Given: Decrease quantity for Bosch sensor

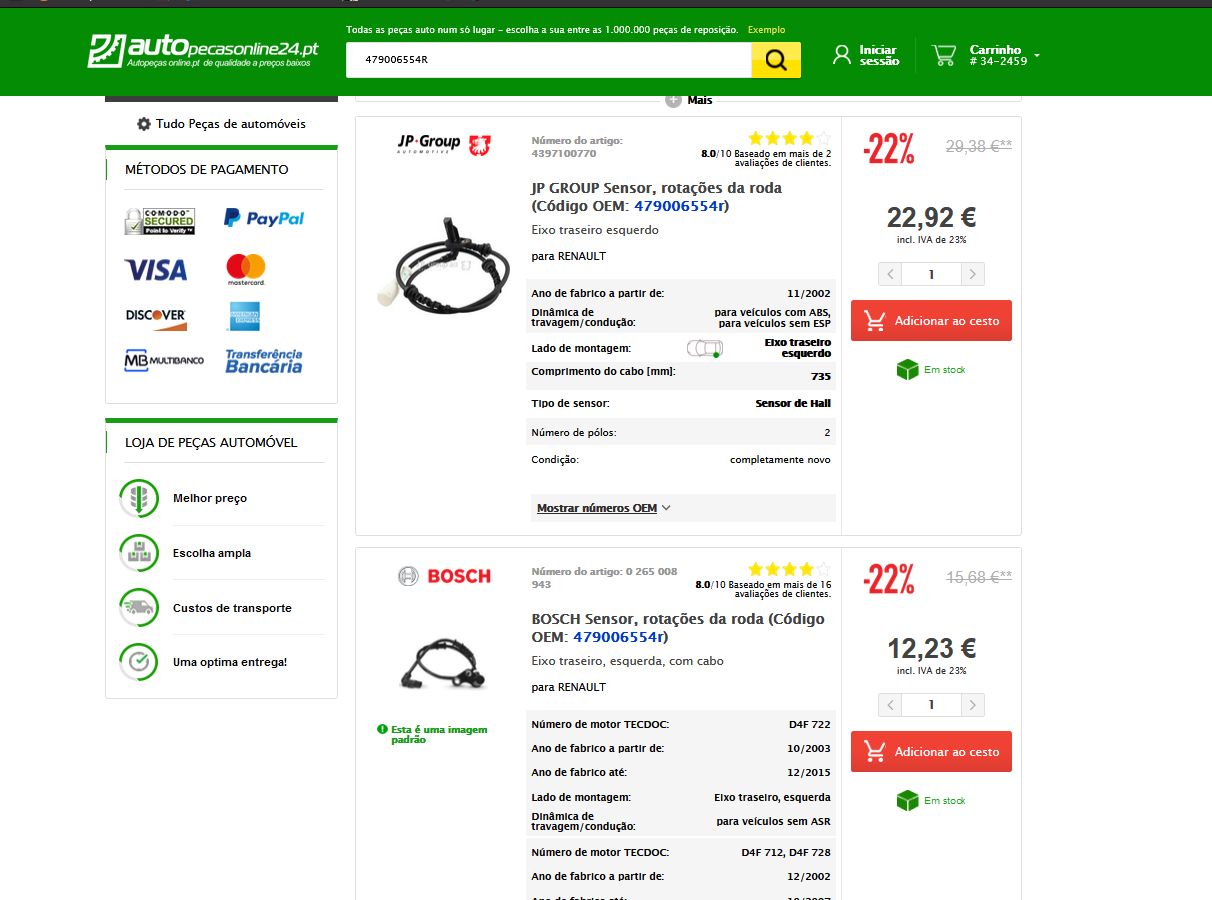Looking at the screenshot, I should coord(890,705).
